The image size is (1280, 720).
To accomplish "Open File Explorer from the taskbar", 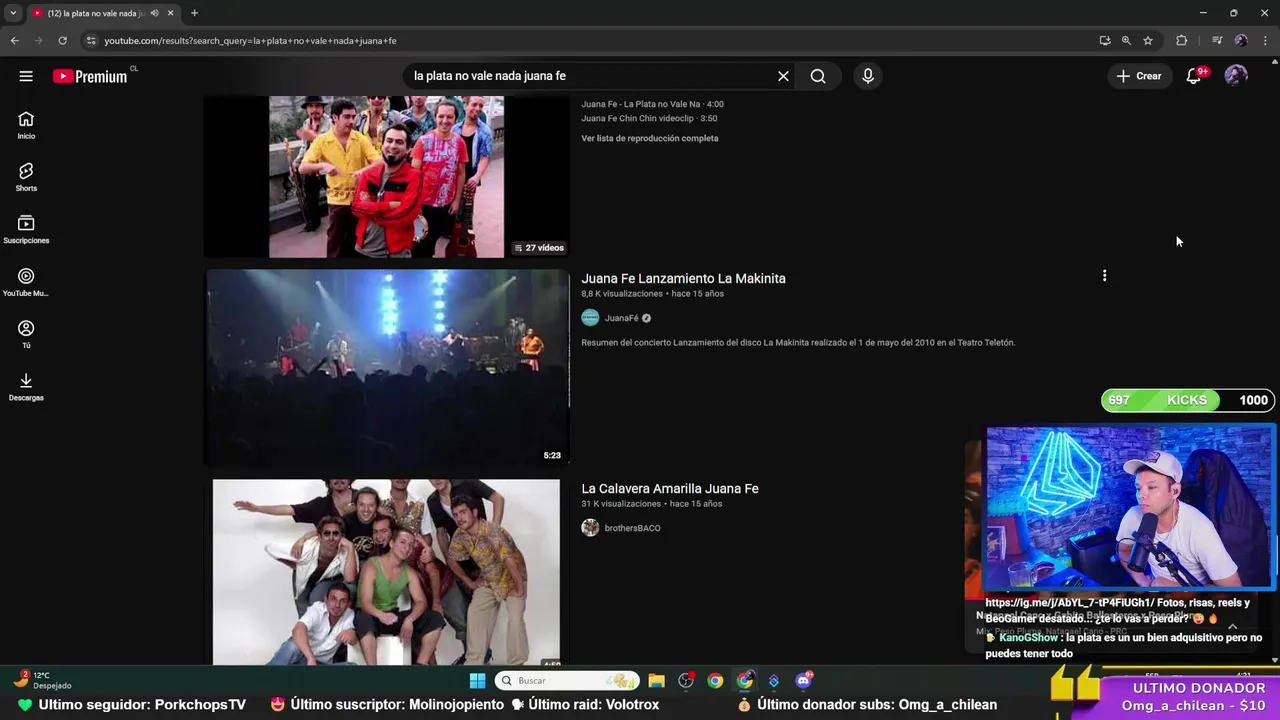I will pyautogui.click(x=656, y=681).
